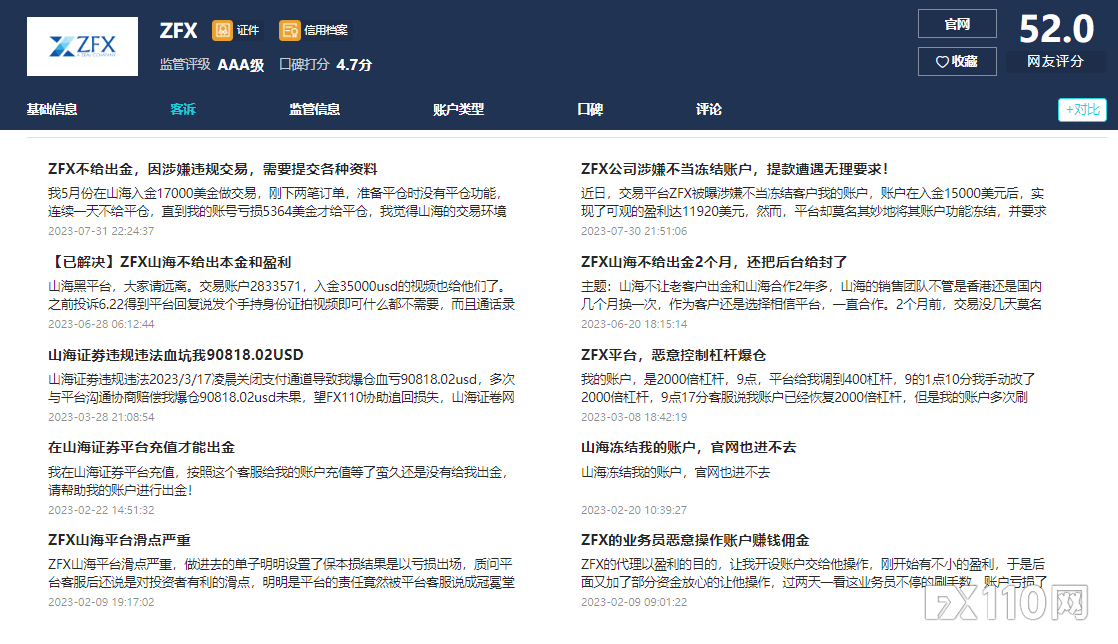Click excerpt starting '山海黑平台，大家请远离'
This screenshot has height=644, width=1118.
click(282, 295)
